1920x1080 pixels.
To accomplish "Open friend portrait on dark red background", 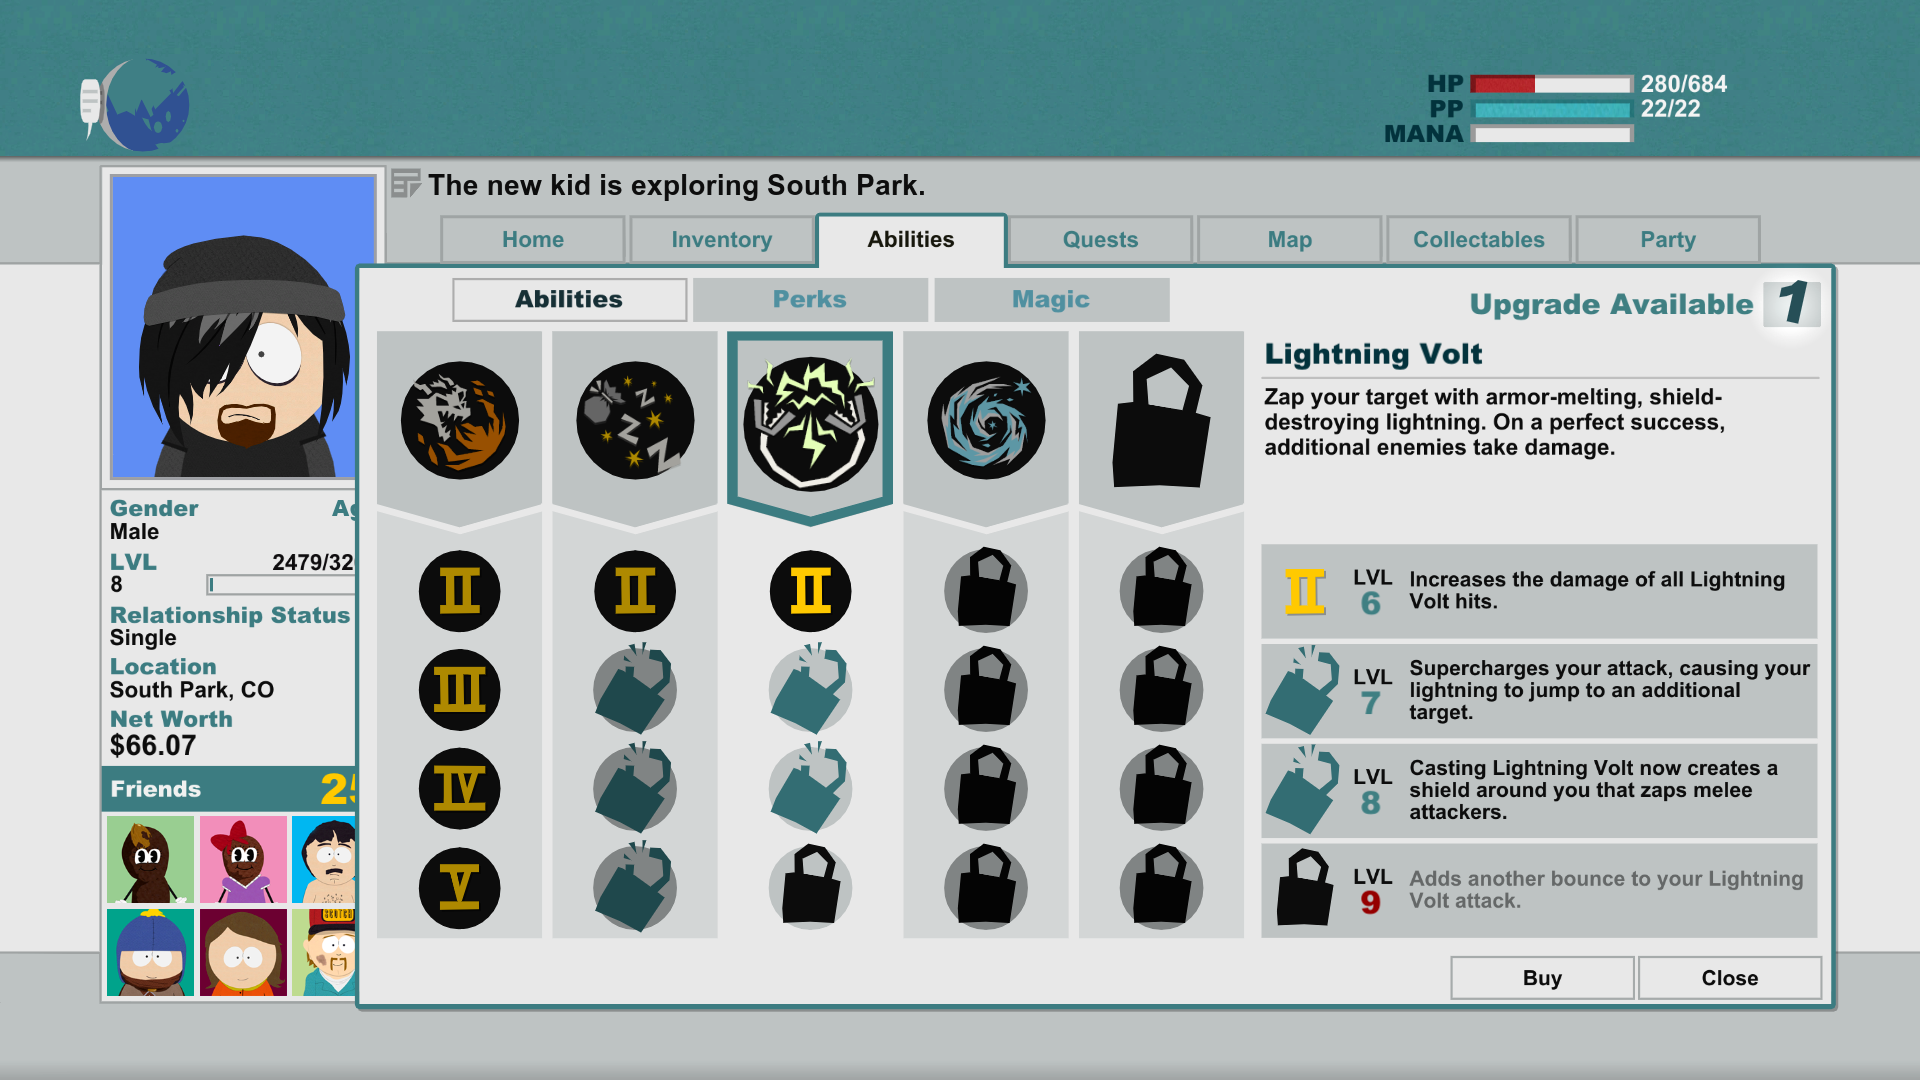I will tap(243, 952).
